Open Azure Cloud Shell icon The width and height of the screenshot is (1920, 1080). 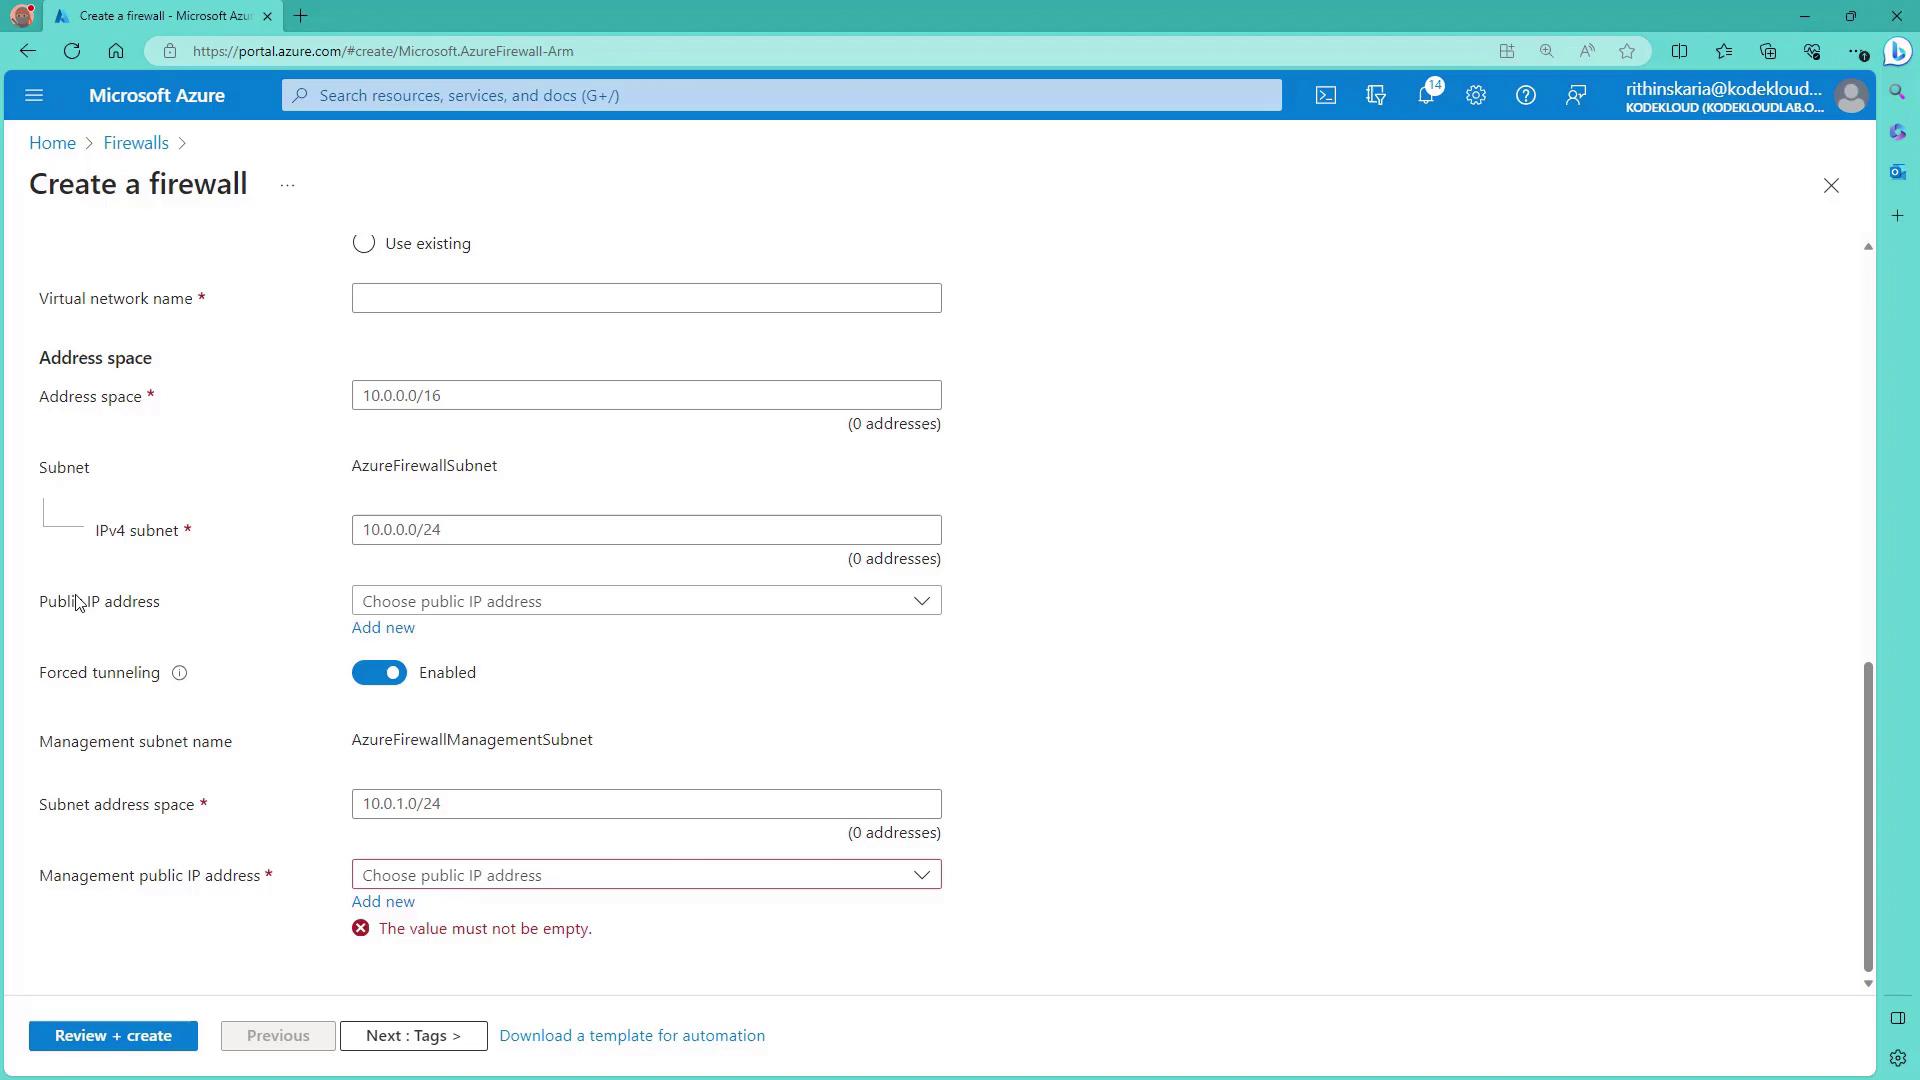click(1325, 96)
